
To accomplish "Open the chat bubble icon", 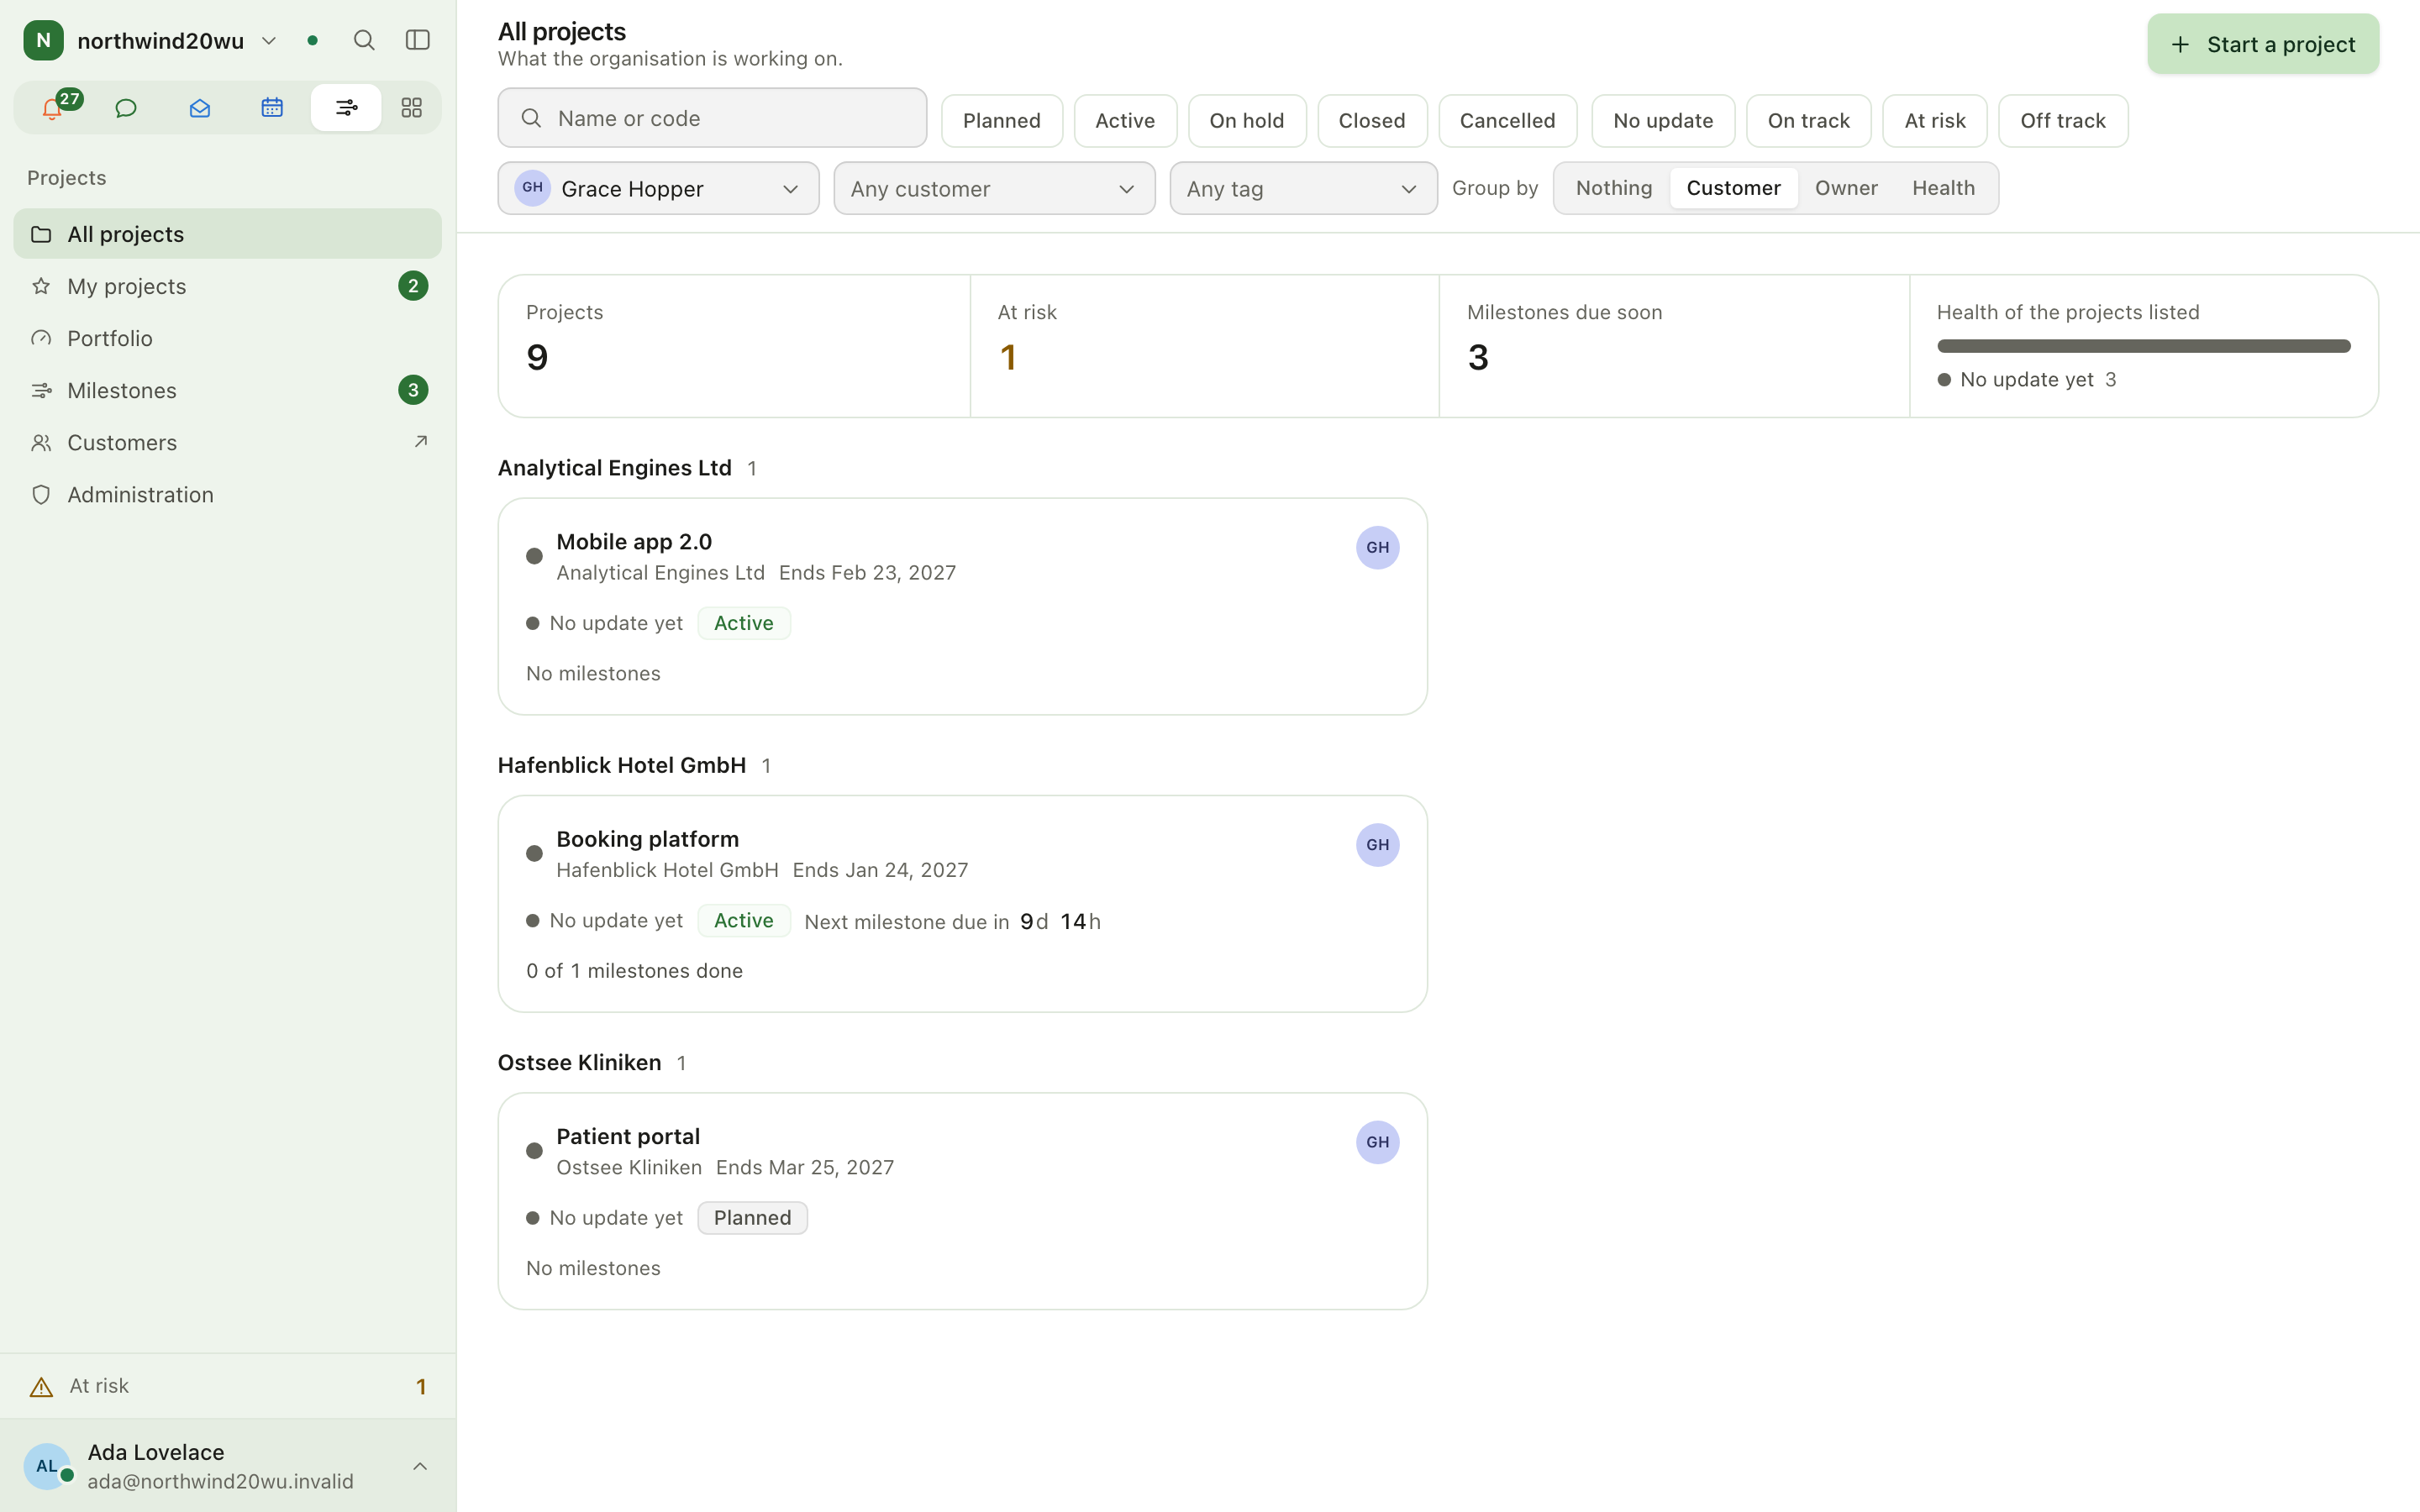I will 126,108.
